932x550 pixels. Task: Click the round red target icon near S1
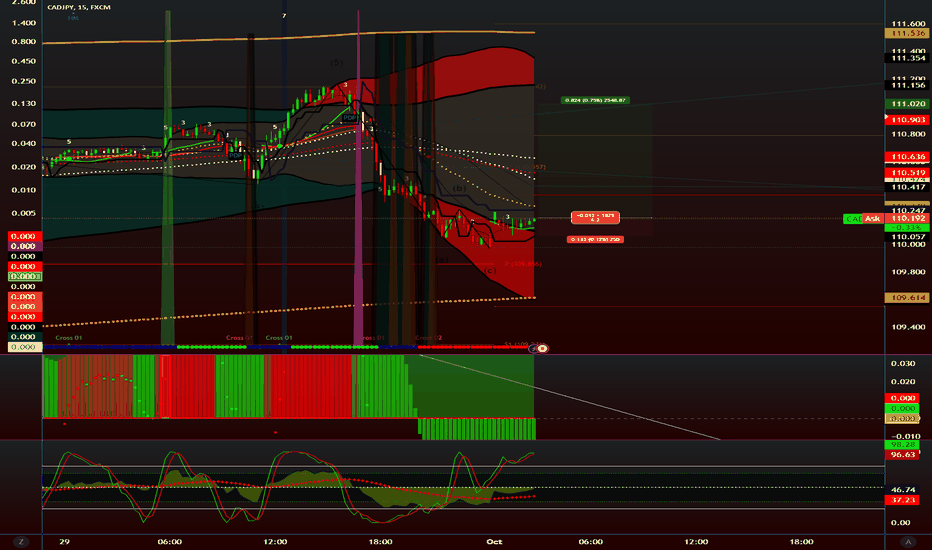tap(542, 348)
